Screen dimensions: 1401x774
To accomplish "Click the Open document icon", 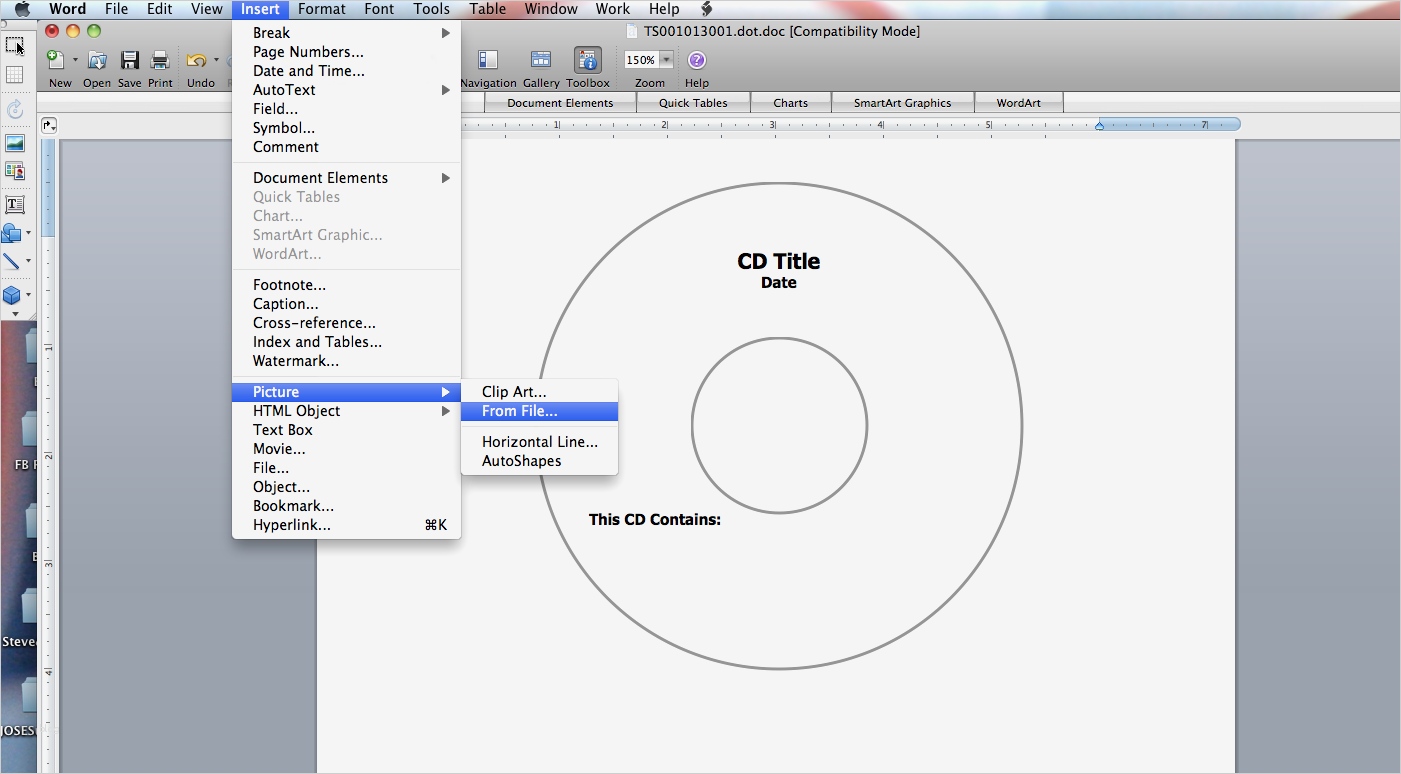I will click(x=97, y=61).
